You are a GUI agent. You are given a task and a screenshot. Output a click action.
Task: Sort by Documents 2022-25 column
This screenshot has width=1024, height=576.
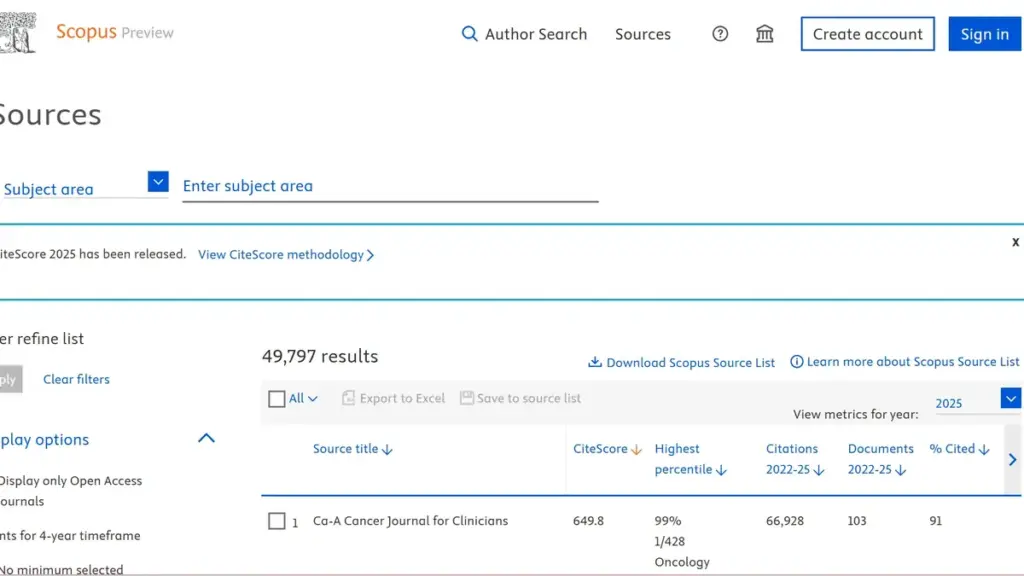[880, 459]
